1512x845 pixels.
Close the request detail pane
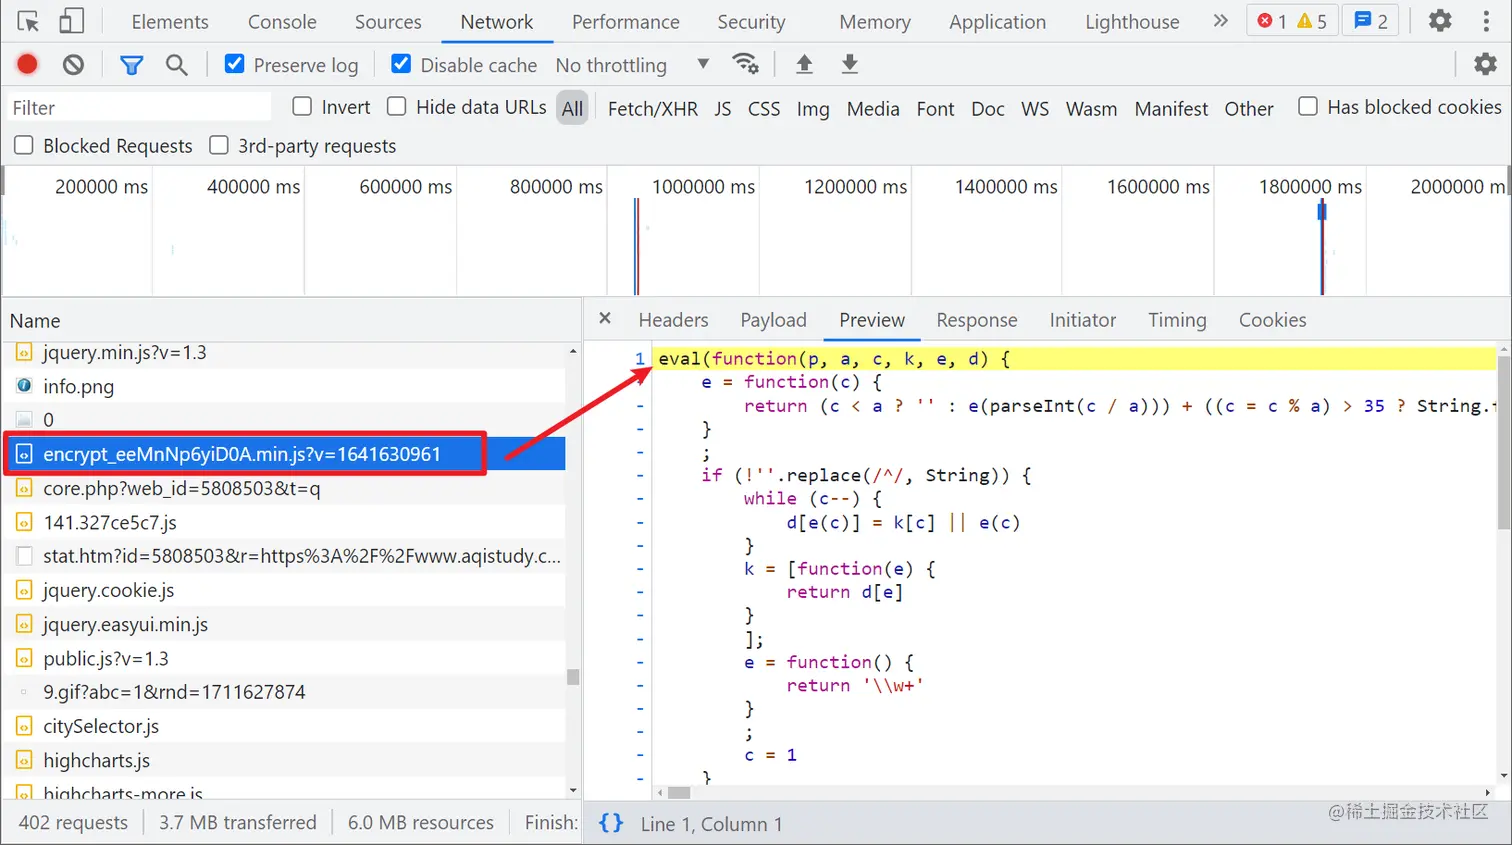click(x=605, y=319)
